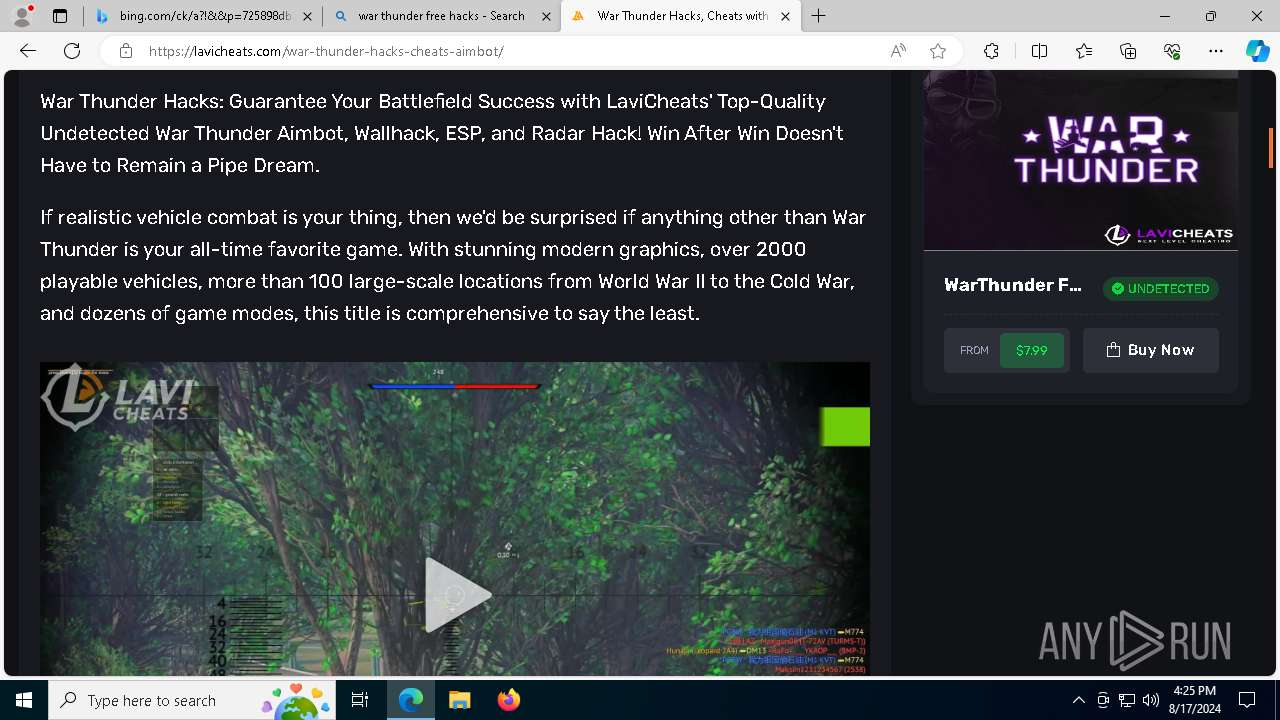Screen dimensions: 1280x720
Task: Show hidden system tray icons
Action: coord(1078,700)
